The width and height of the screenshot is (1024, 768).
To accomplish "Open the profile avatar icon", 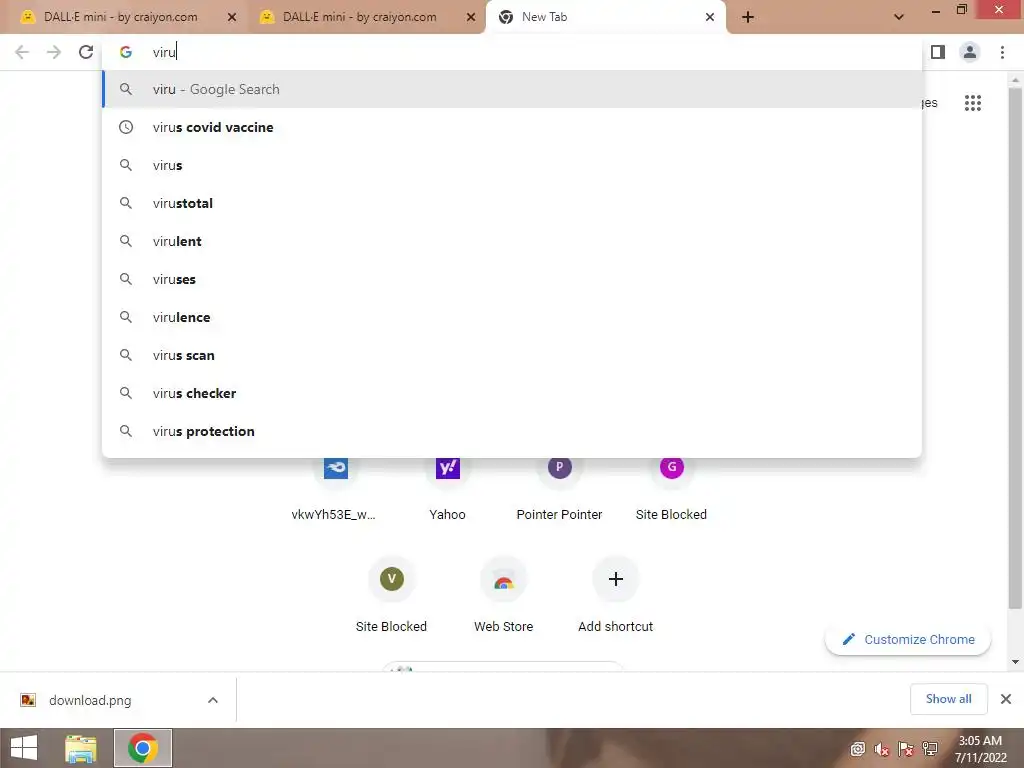I will 970,52.
